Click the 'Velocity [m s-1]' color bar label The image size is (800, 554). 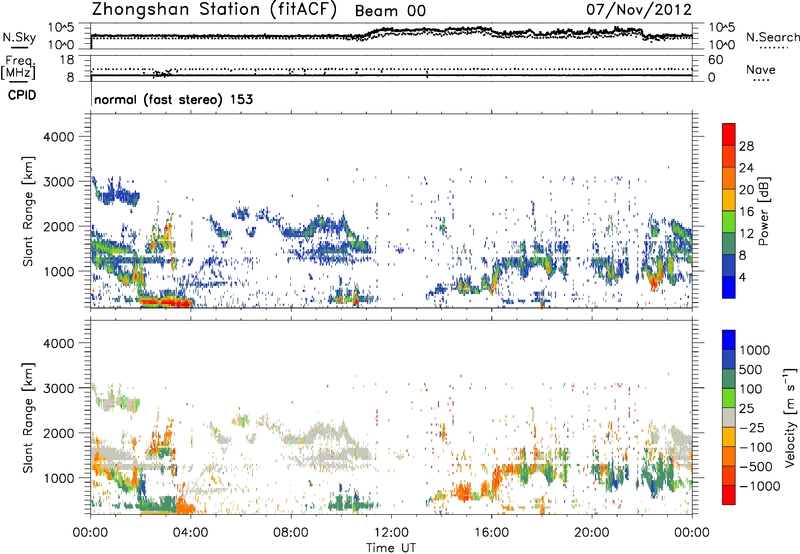[x=790, y=417]
